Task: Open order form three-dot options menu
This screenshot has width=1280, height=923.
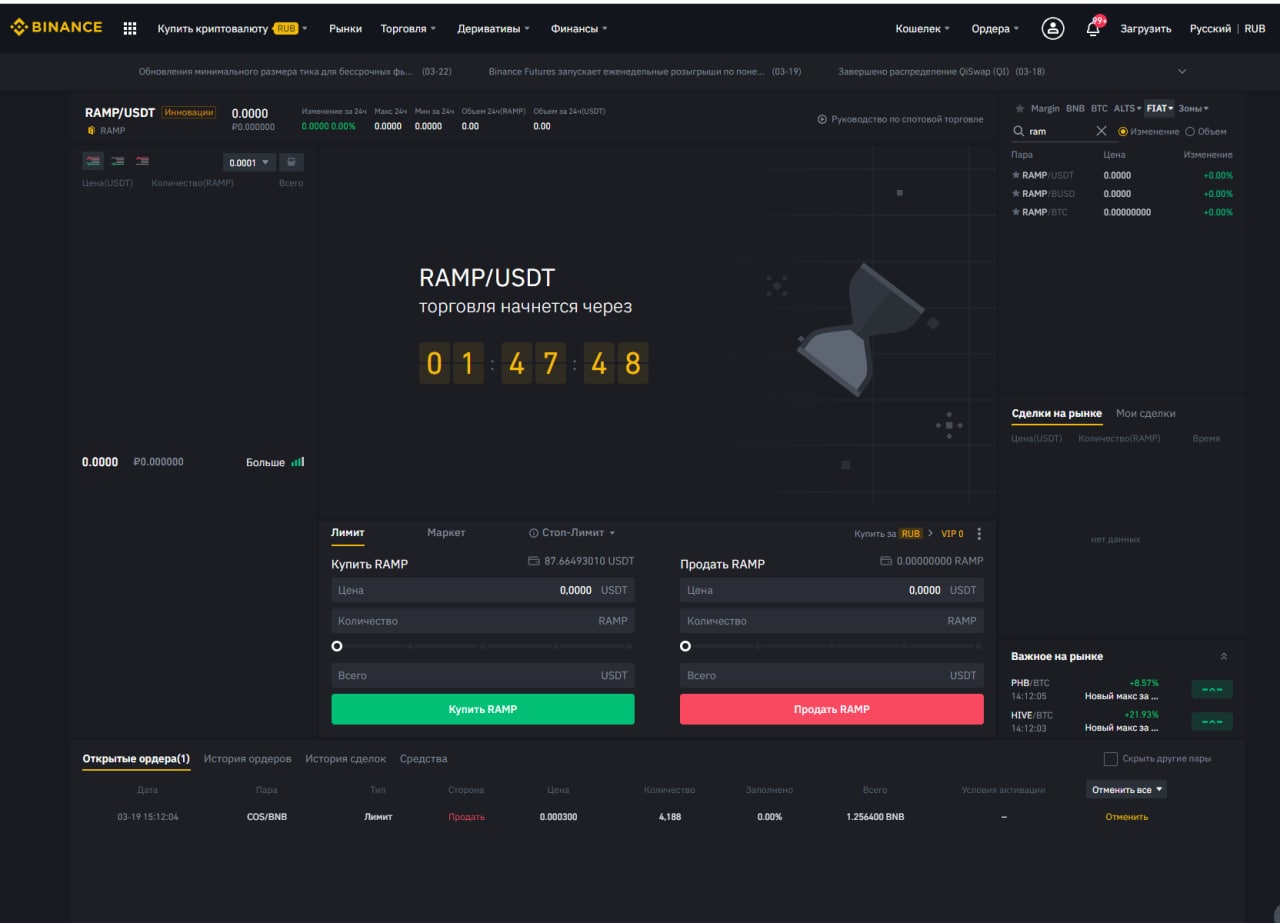Action: coord(979,534)
